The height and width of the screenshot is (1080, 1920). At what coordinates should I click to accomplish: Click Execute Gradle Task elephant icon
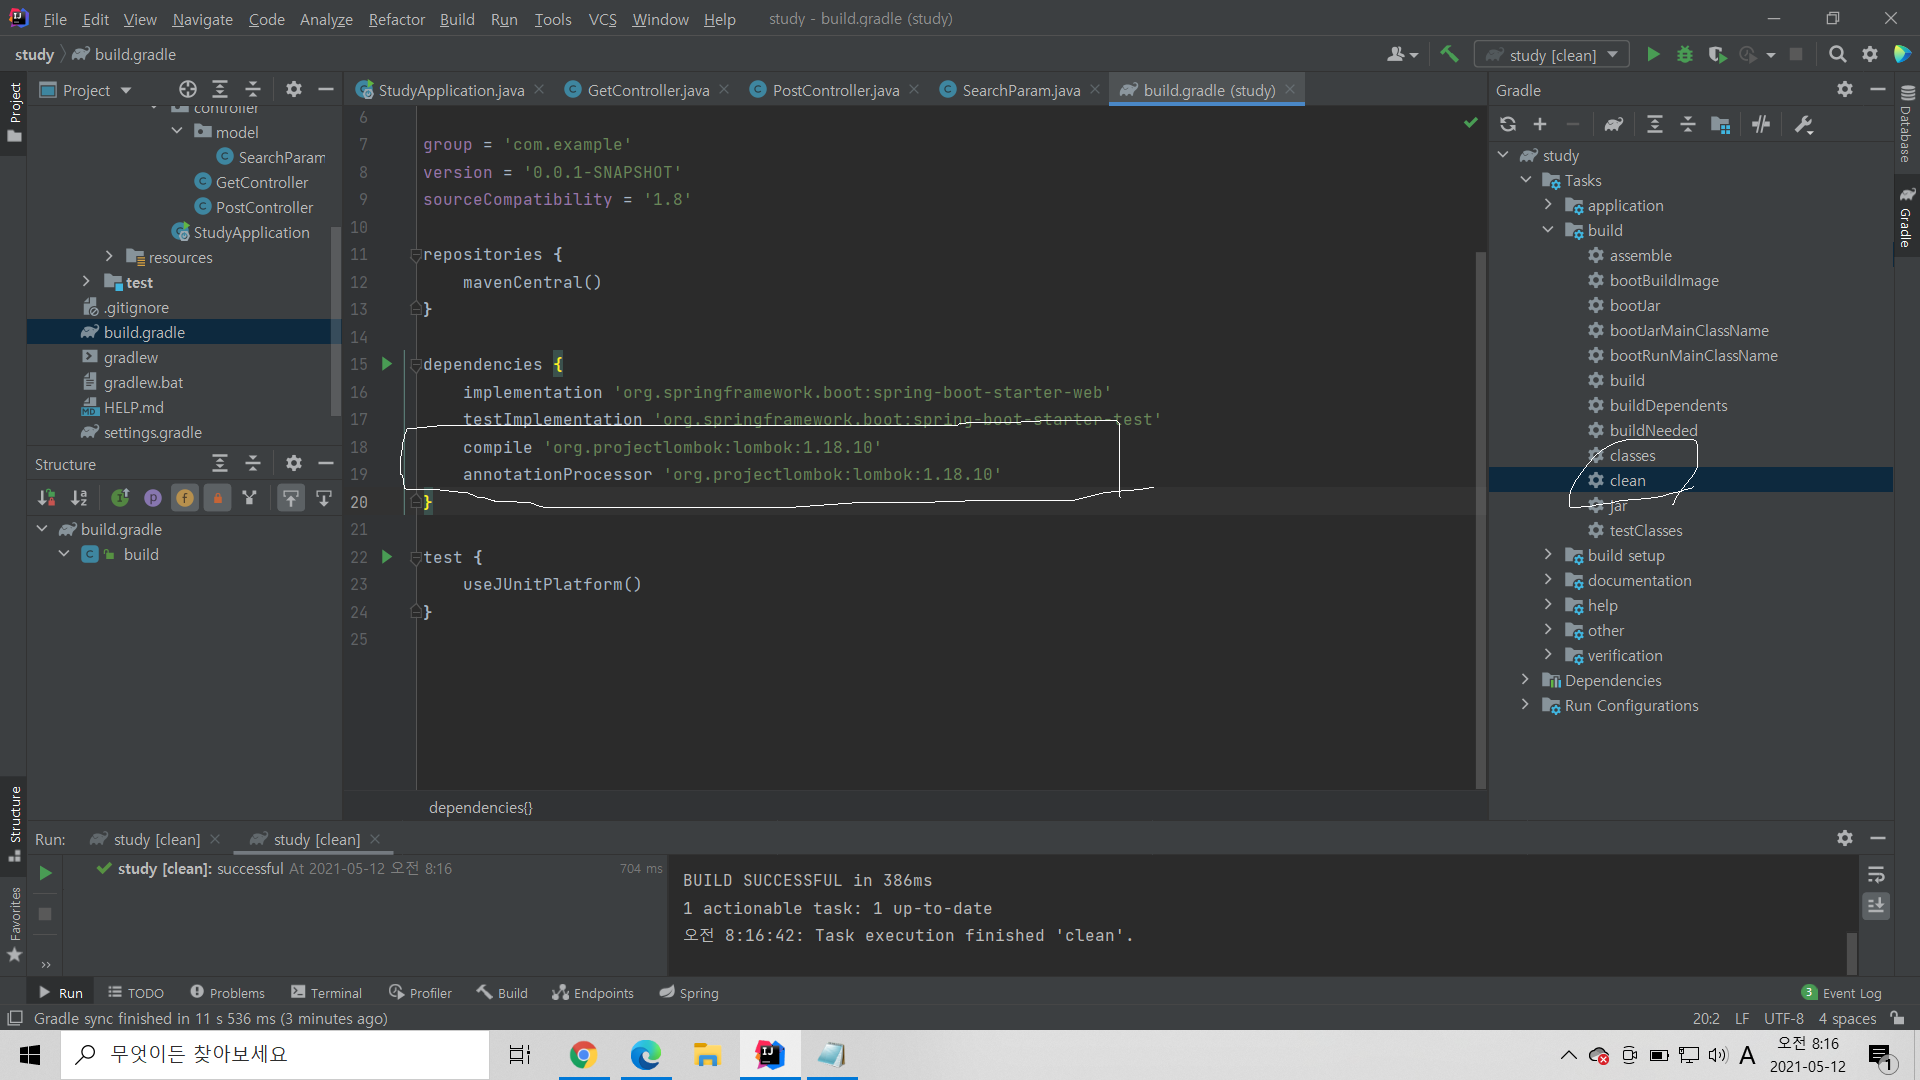coord(1614,124)
